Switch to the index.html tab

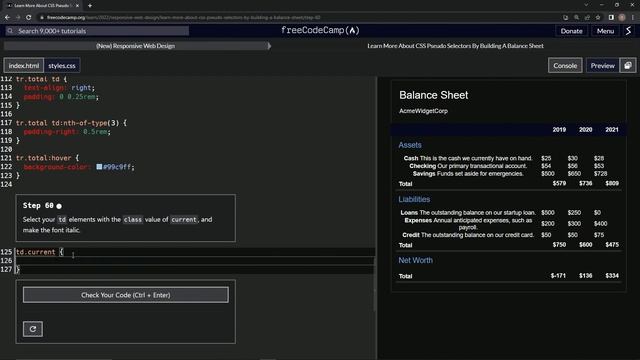coord(24,66)
